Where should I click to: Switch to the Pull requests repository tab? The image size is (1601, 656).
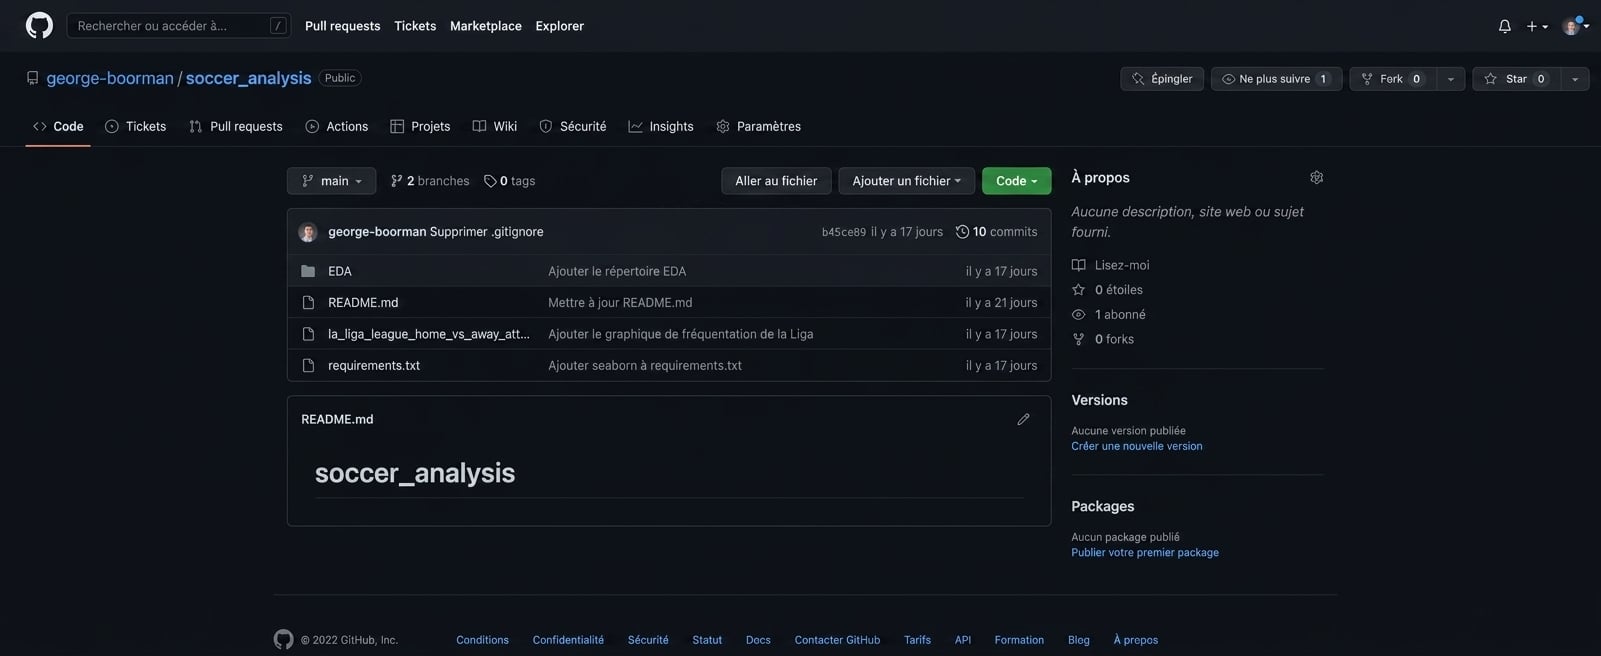click(x=236, y=126)
